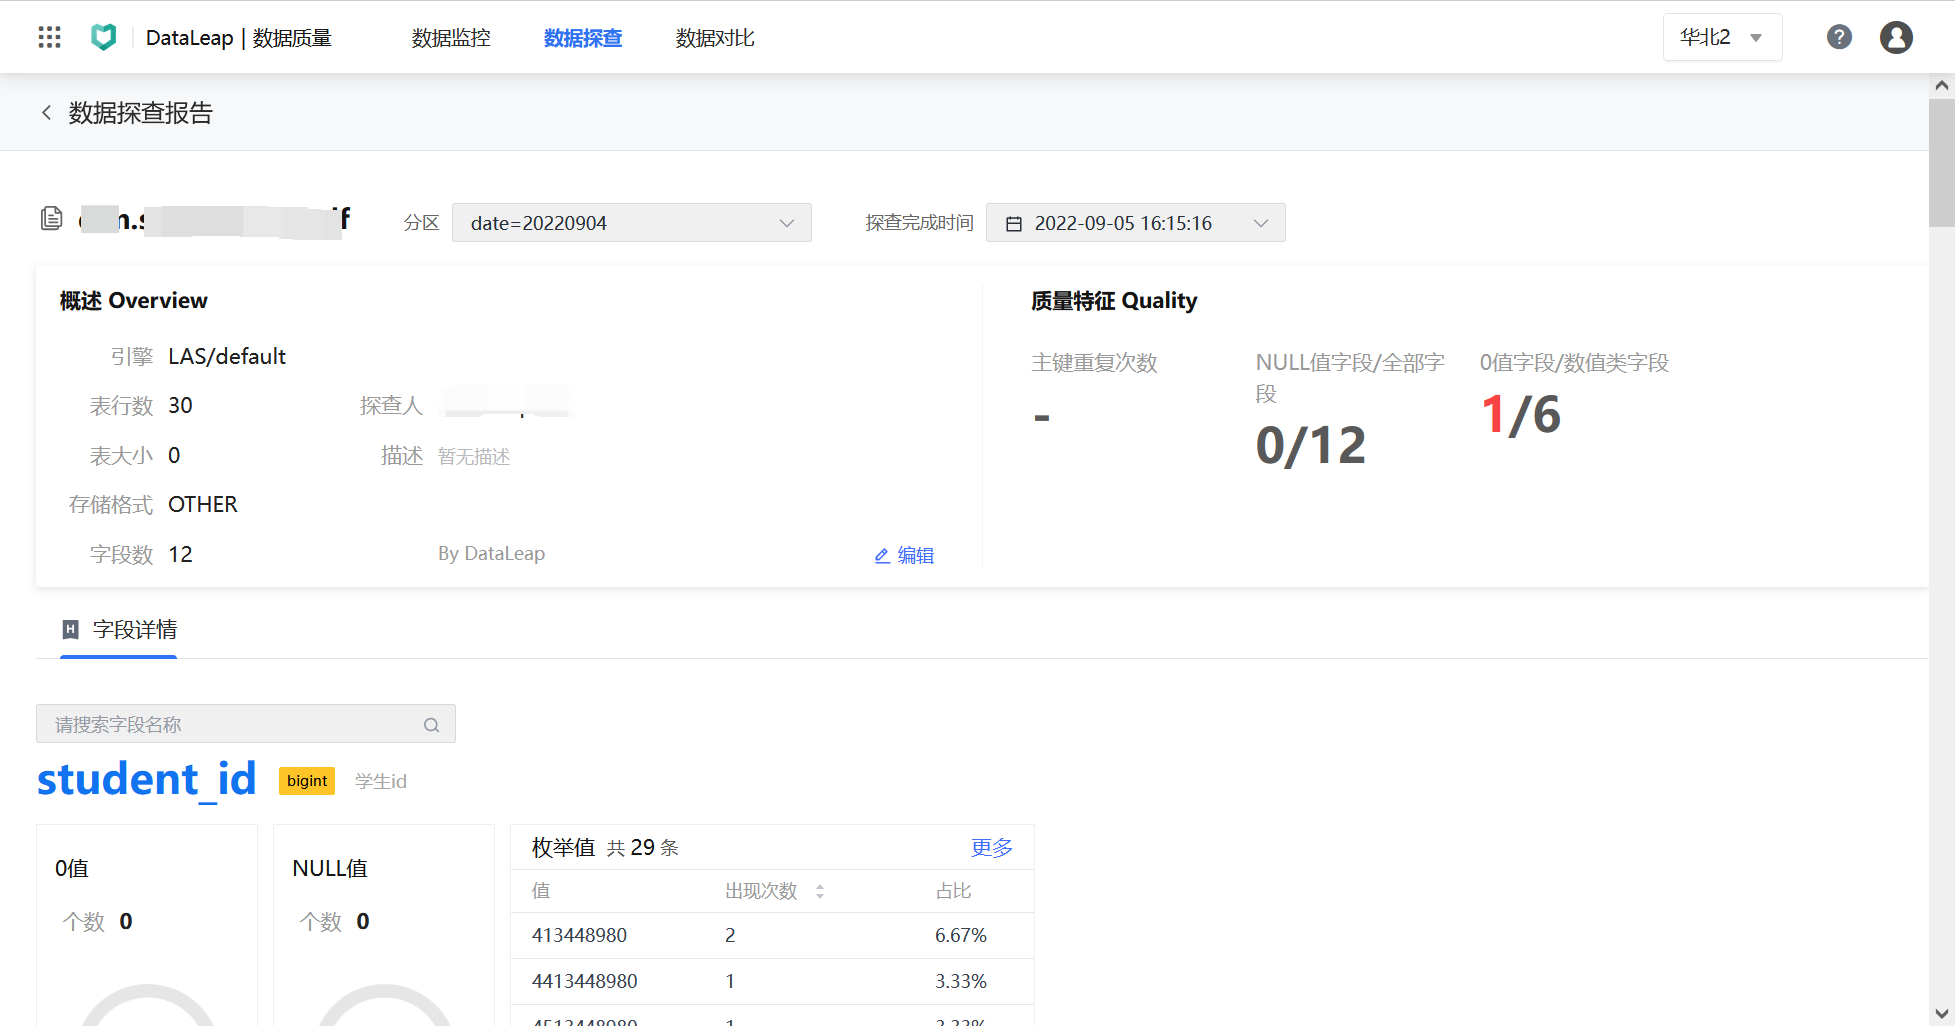Click the 字段数 value 12
The height and width of the screenshot is (1026, 1955).
180,555
